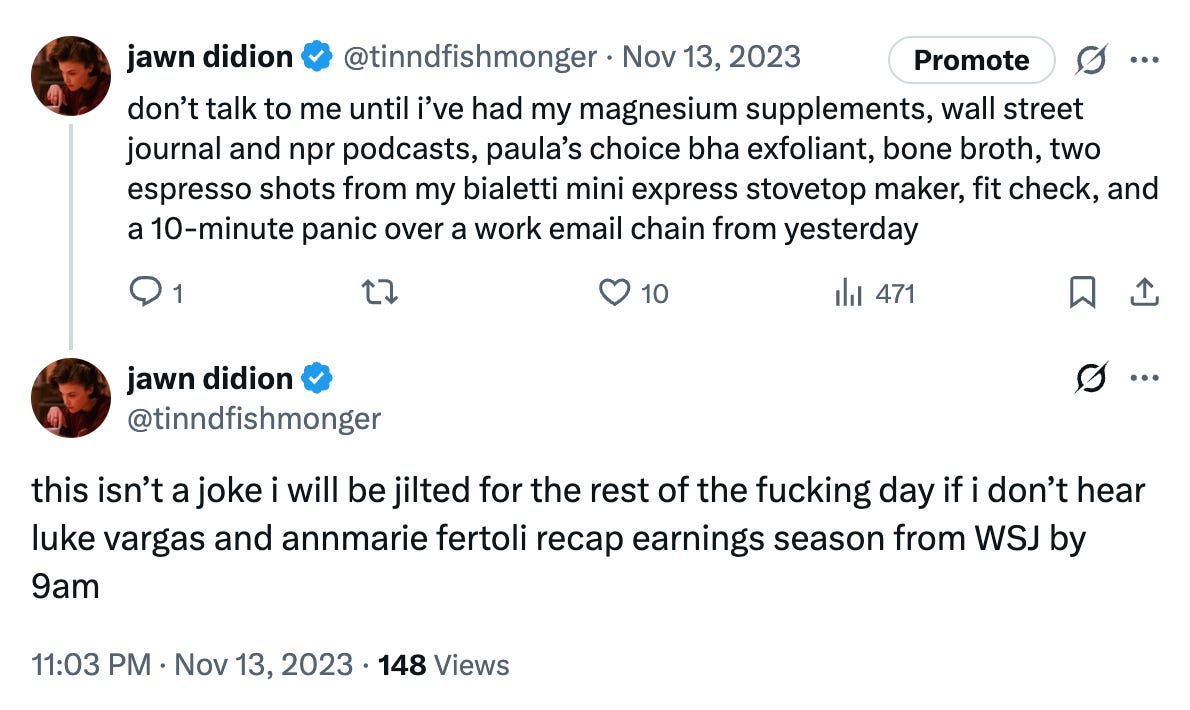The height and width of the screenshot is (710, 1190).
Task: Click the avatar on the second tweet
Action: (70, 397)
